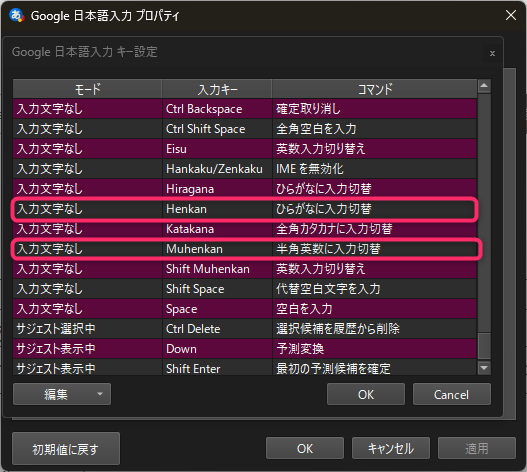527x472 pixels.
Task: Select 入力文字なし mode in the Space row
Action: (x=87, y=309)
